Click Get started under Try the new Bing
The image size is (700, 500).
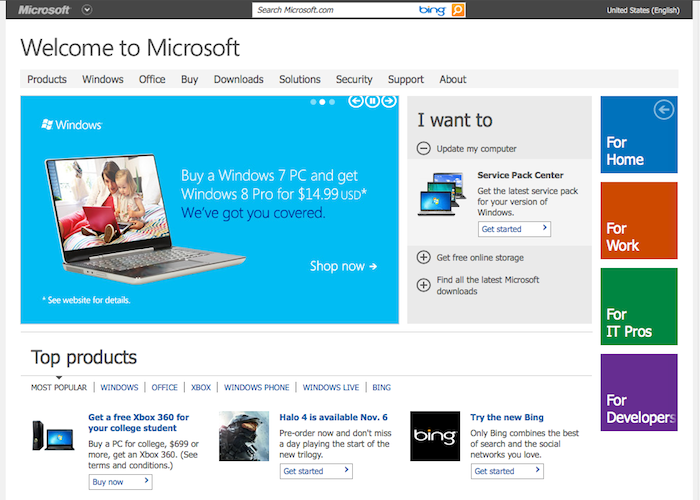click(x=507, y=471)
